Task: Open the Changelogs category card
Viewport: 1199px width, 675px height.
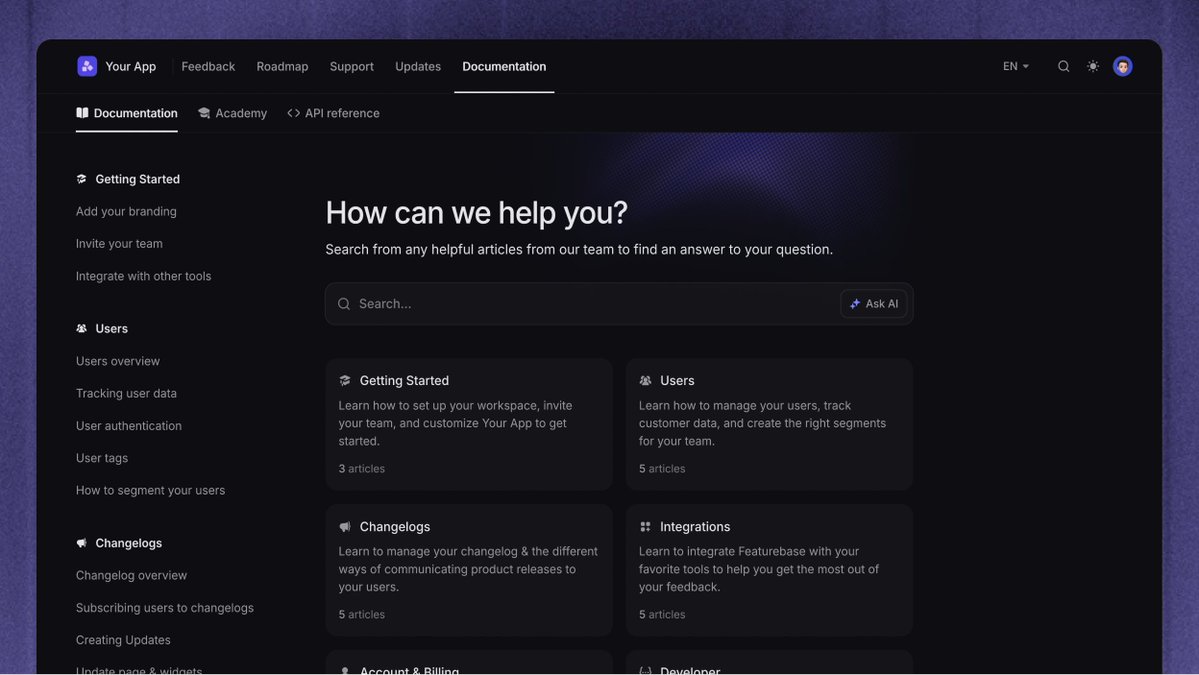Action: point(469,570)
